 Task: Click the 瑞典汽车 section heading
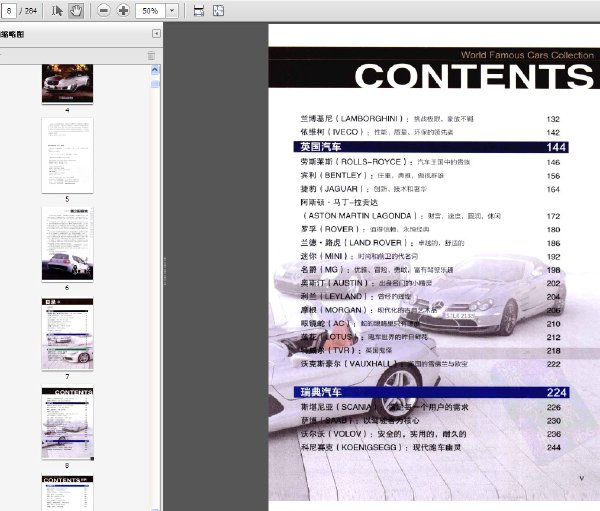pyautogui.click(x=321, y=392)
